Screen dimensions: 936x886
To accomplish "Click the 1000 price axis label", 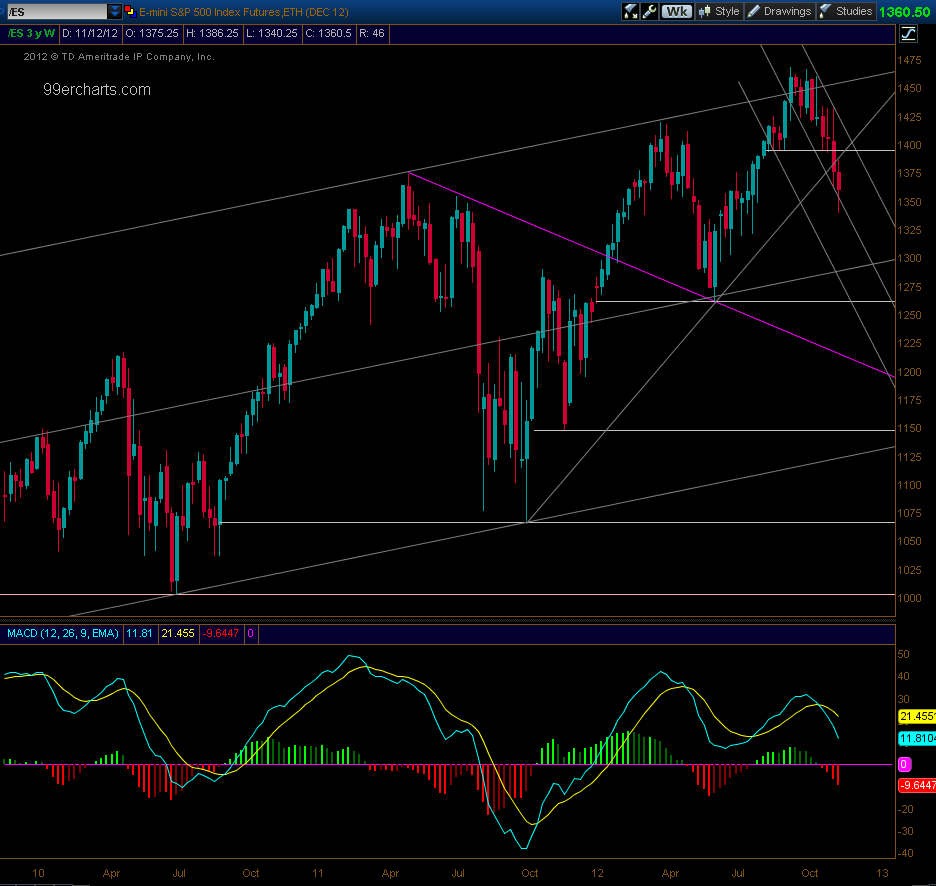I will [x=909, y=598].
